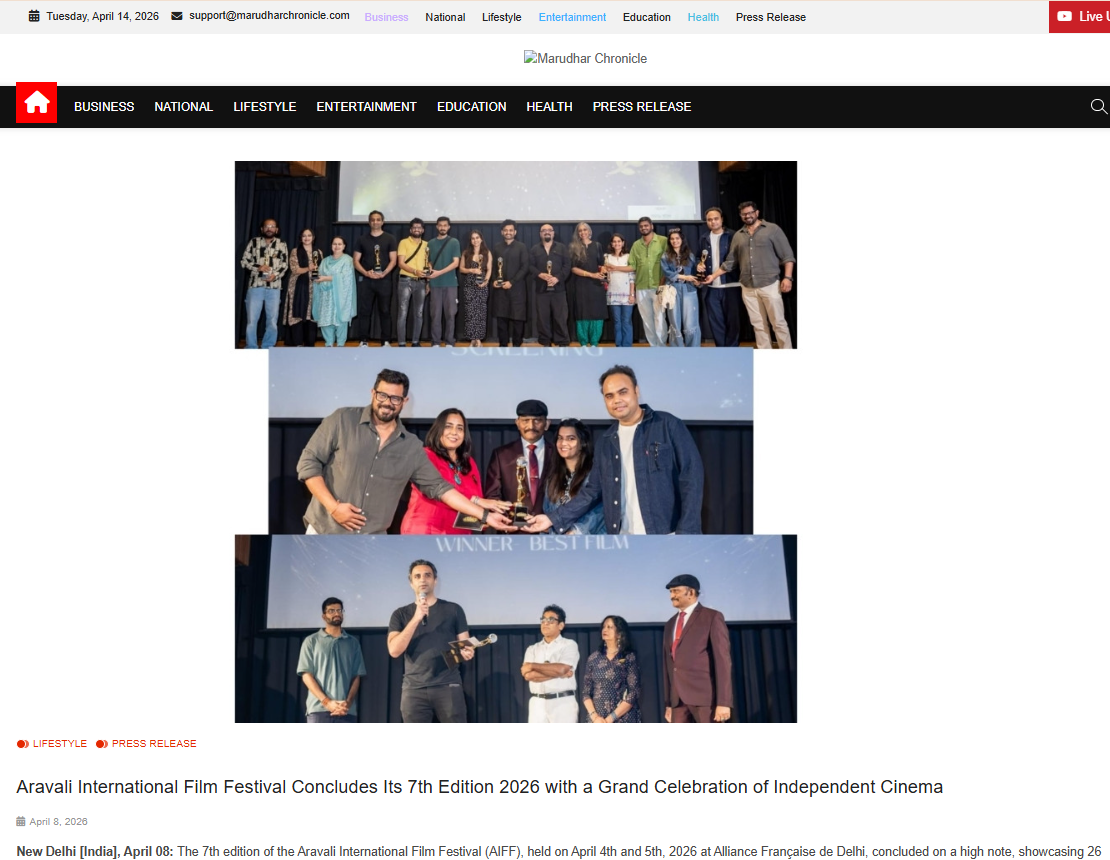This screenshot has width=1110, height=860.
Task: Click the featured film festival collage image
Action: [516, 442]
